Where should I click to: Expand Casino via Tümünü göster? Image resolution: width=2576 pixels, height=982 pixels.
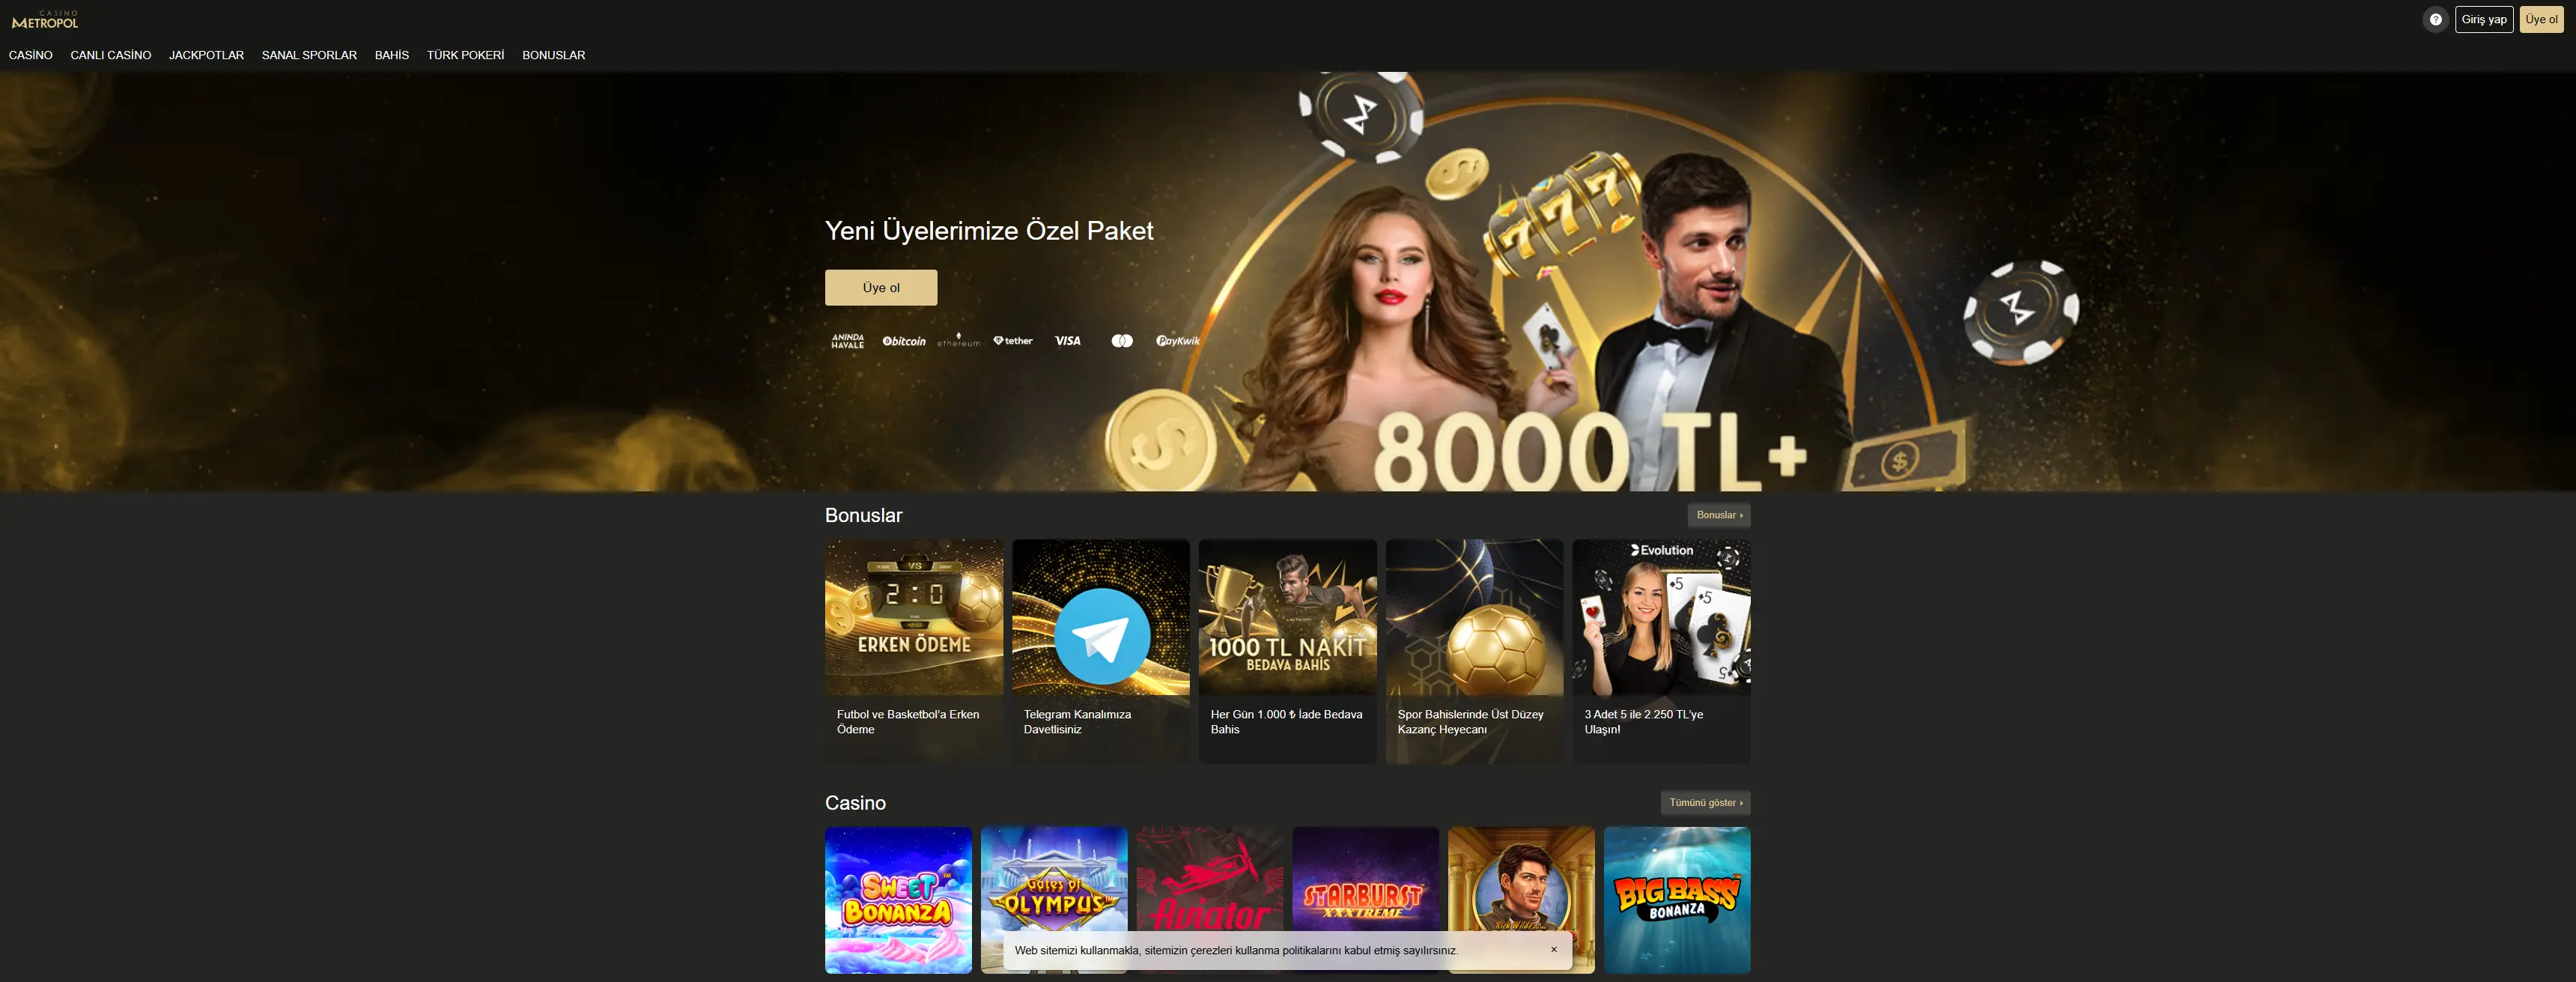[x=1705, y=803]
